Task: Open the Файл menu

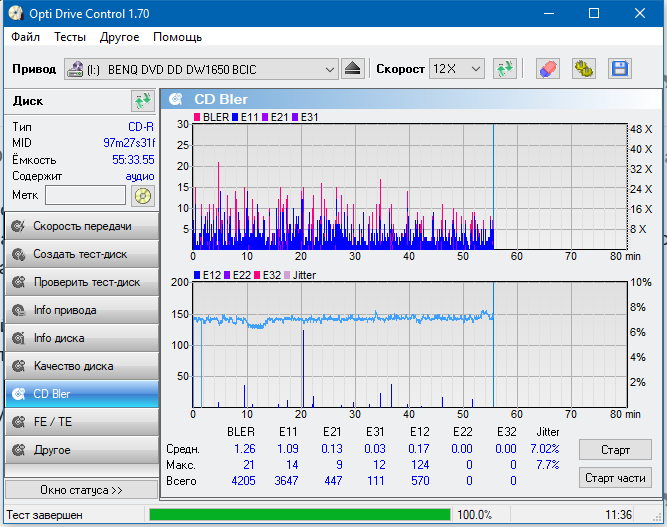Action: pos(26,37)
